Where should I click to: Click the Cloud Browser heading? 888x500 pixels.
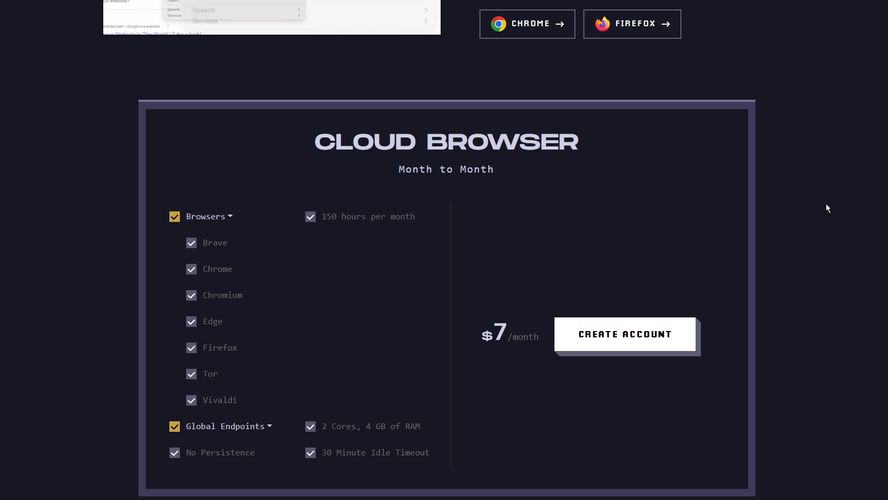coord(446,142)
